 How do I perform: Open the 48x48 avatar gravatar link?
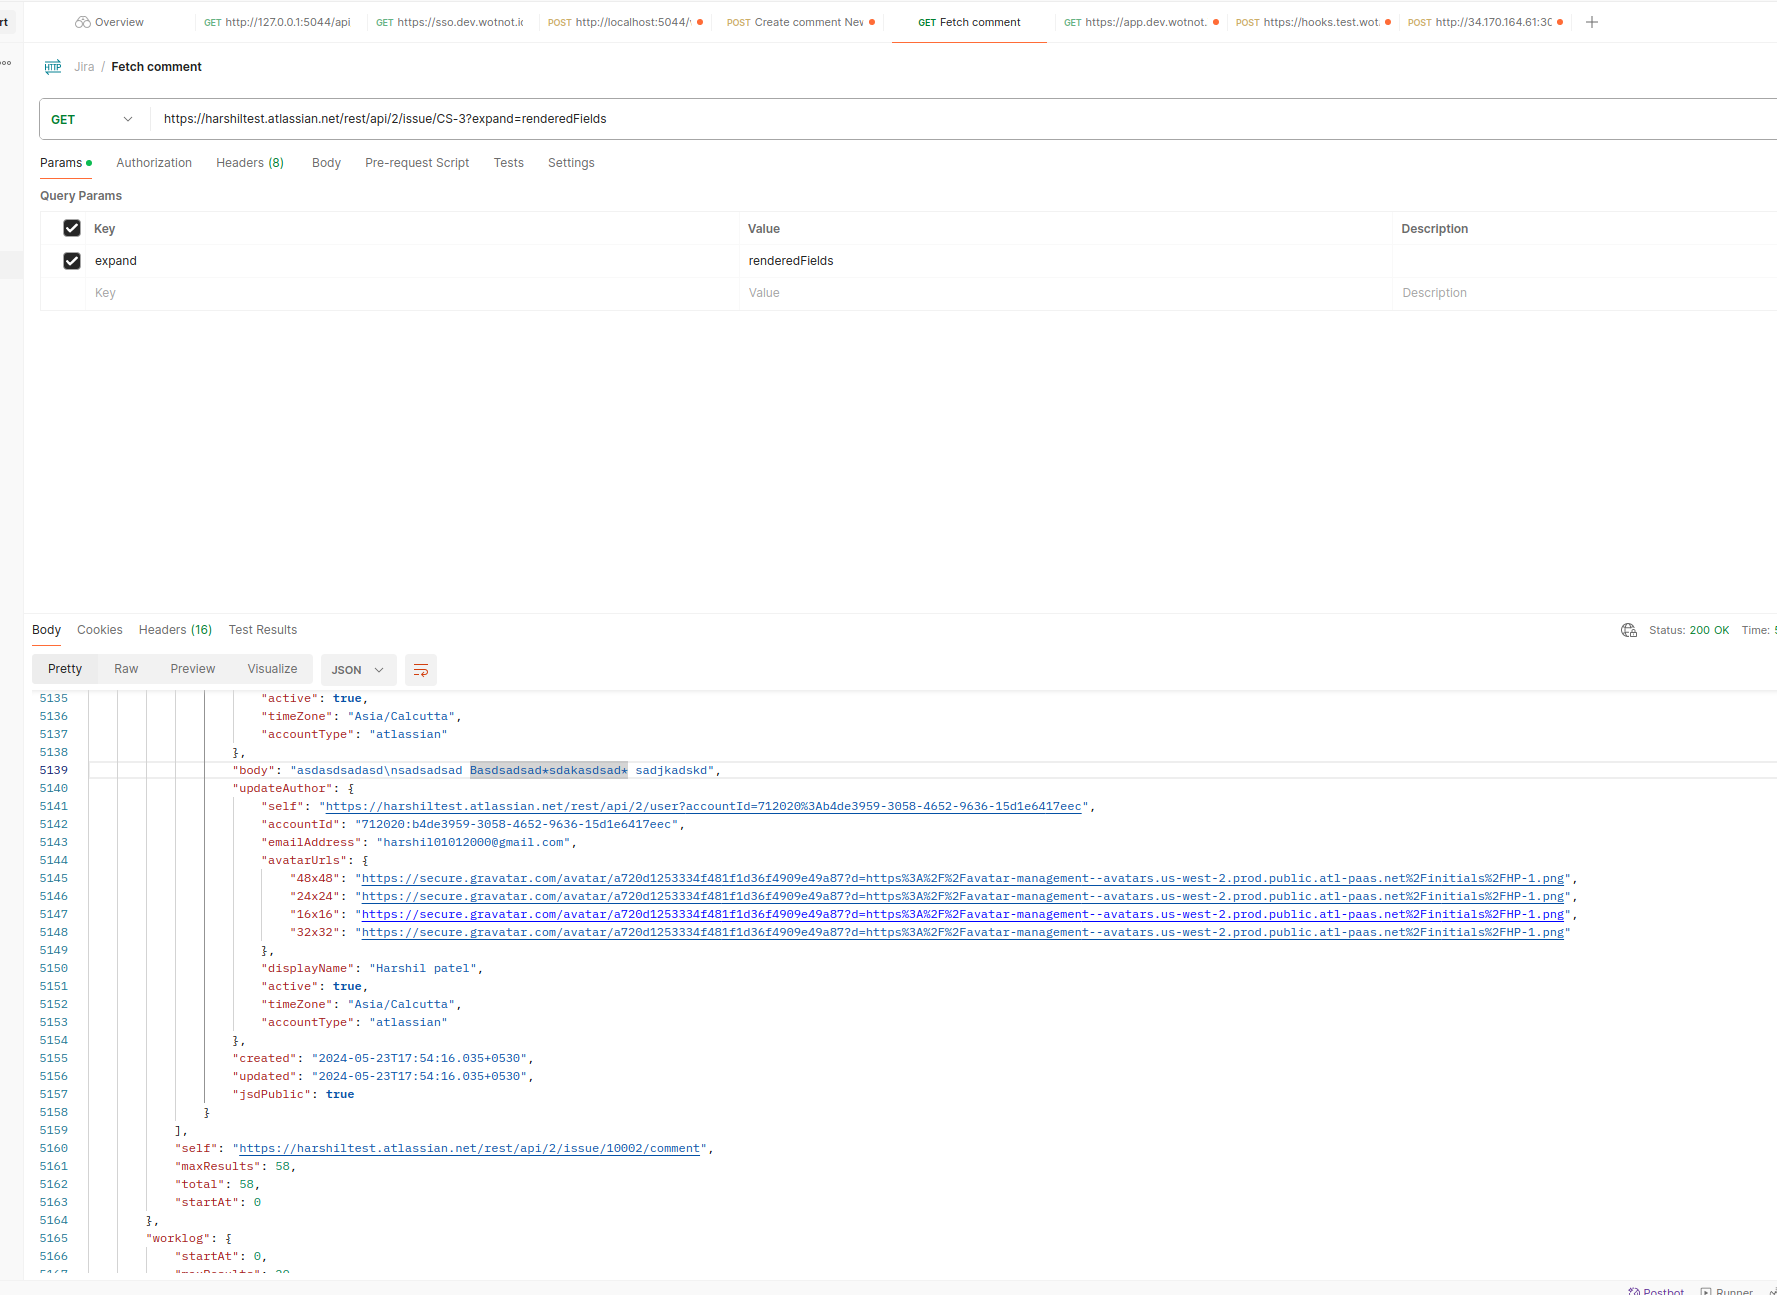[963, 878]
